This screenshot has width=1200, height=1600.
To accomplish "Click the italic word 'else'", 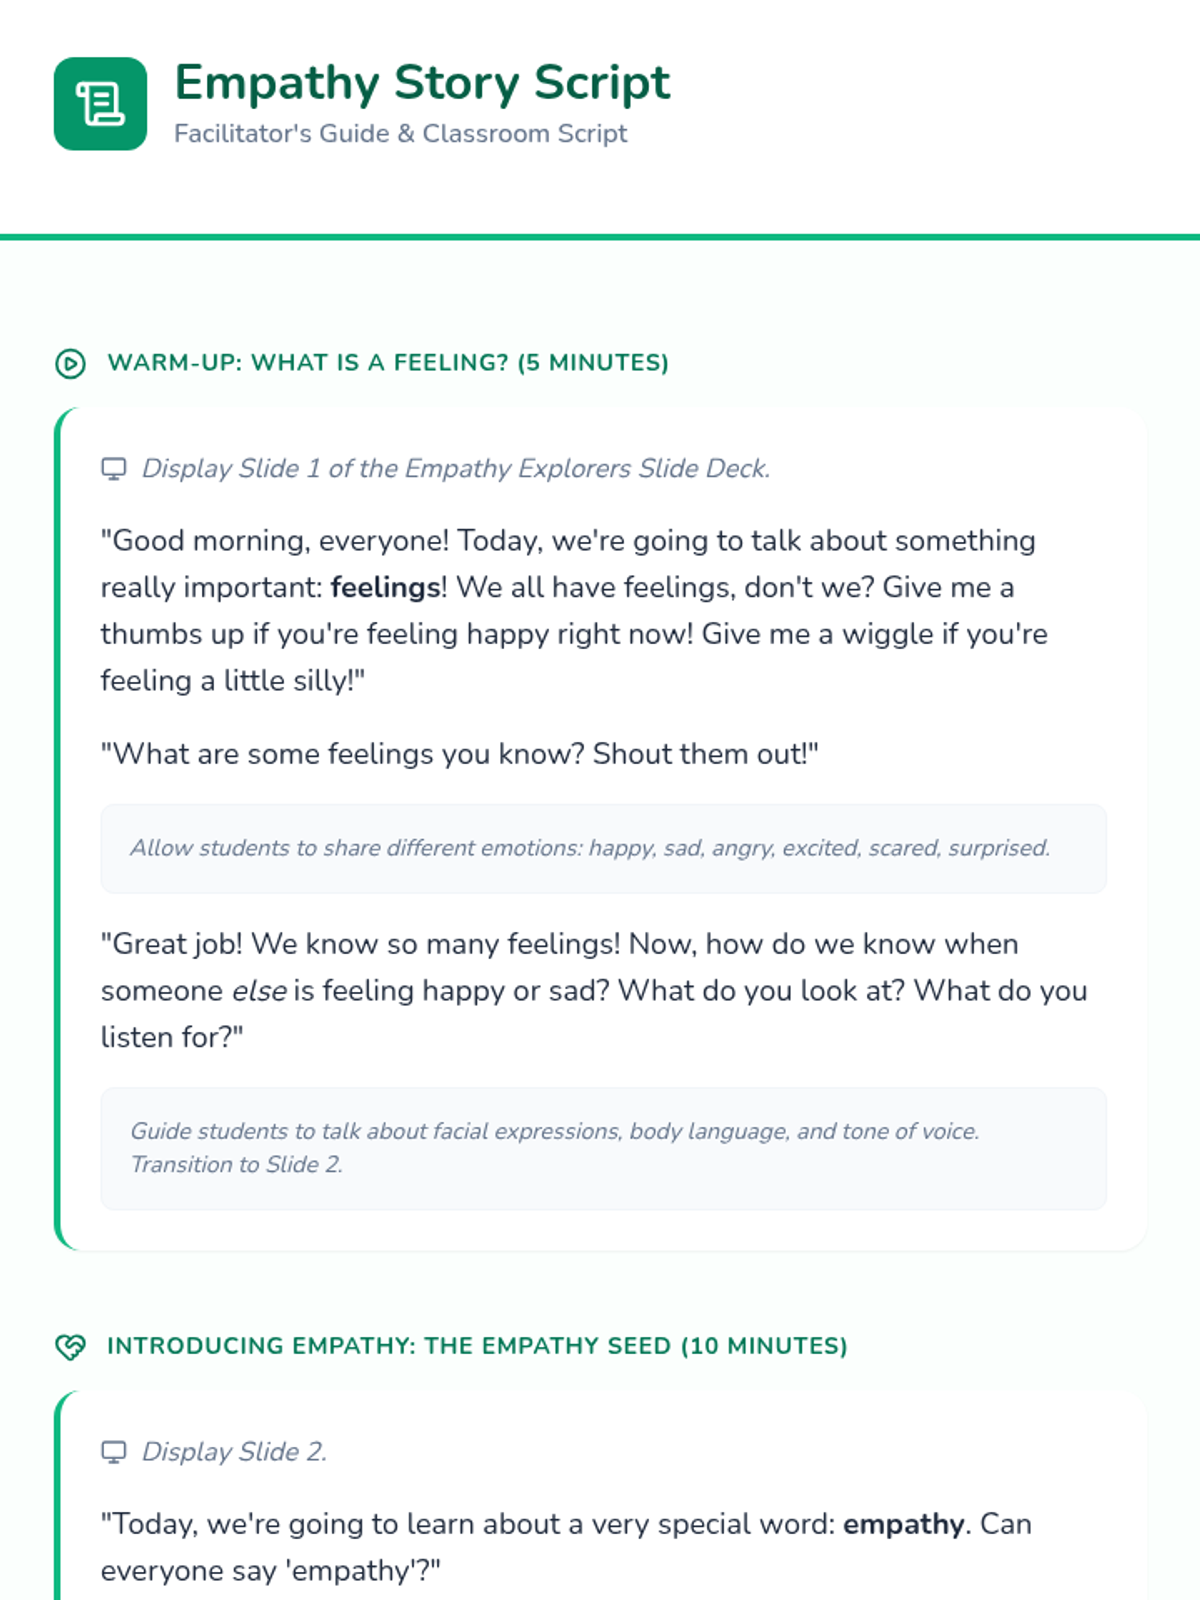I will (259, 991).
